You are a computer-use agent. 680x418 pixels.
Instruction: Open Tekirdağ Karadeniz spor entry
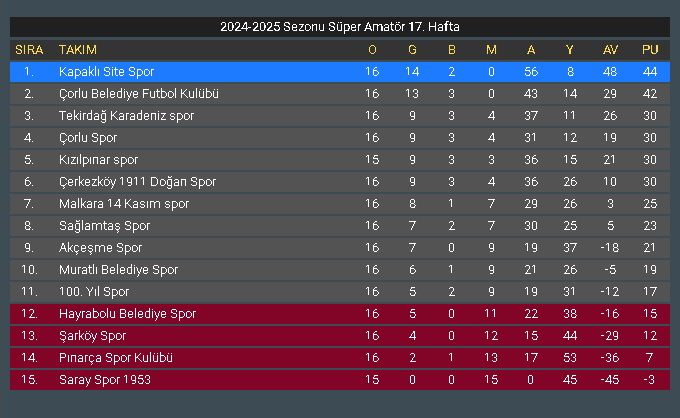(x=340, y=116)
